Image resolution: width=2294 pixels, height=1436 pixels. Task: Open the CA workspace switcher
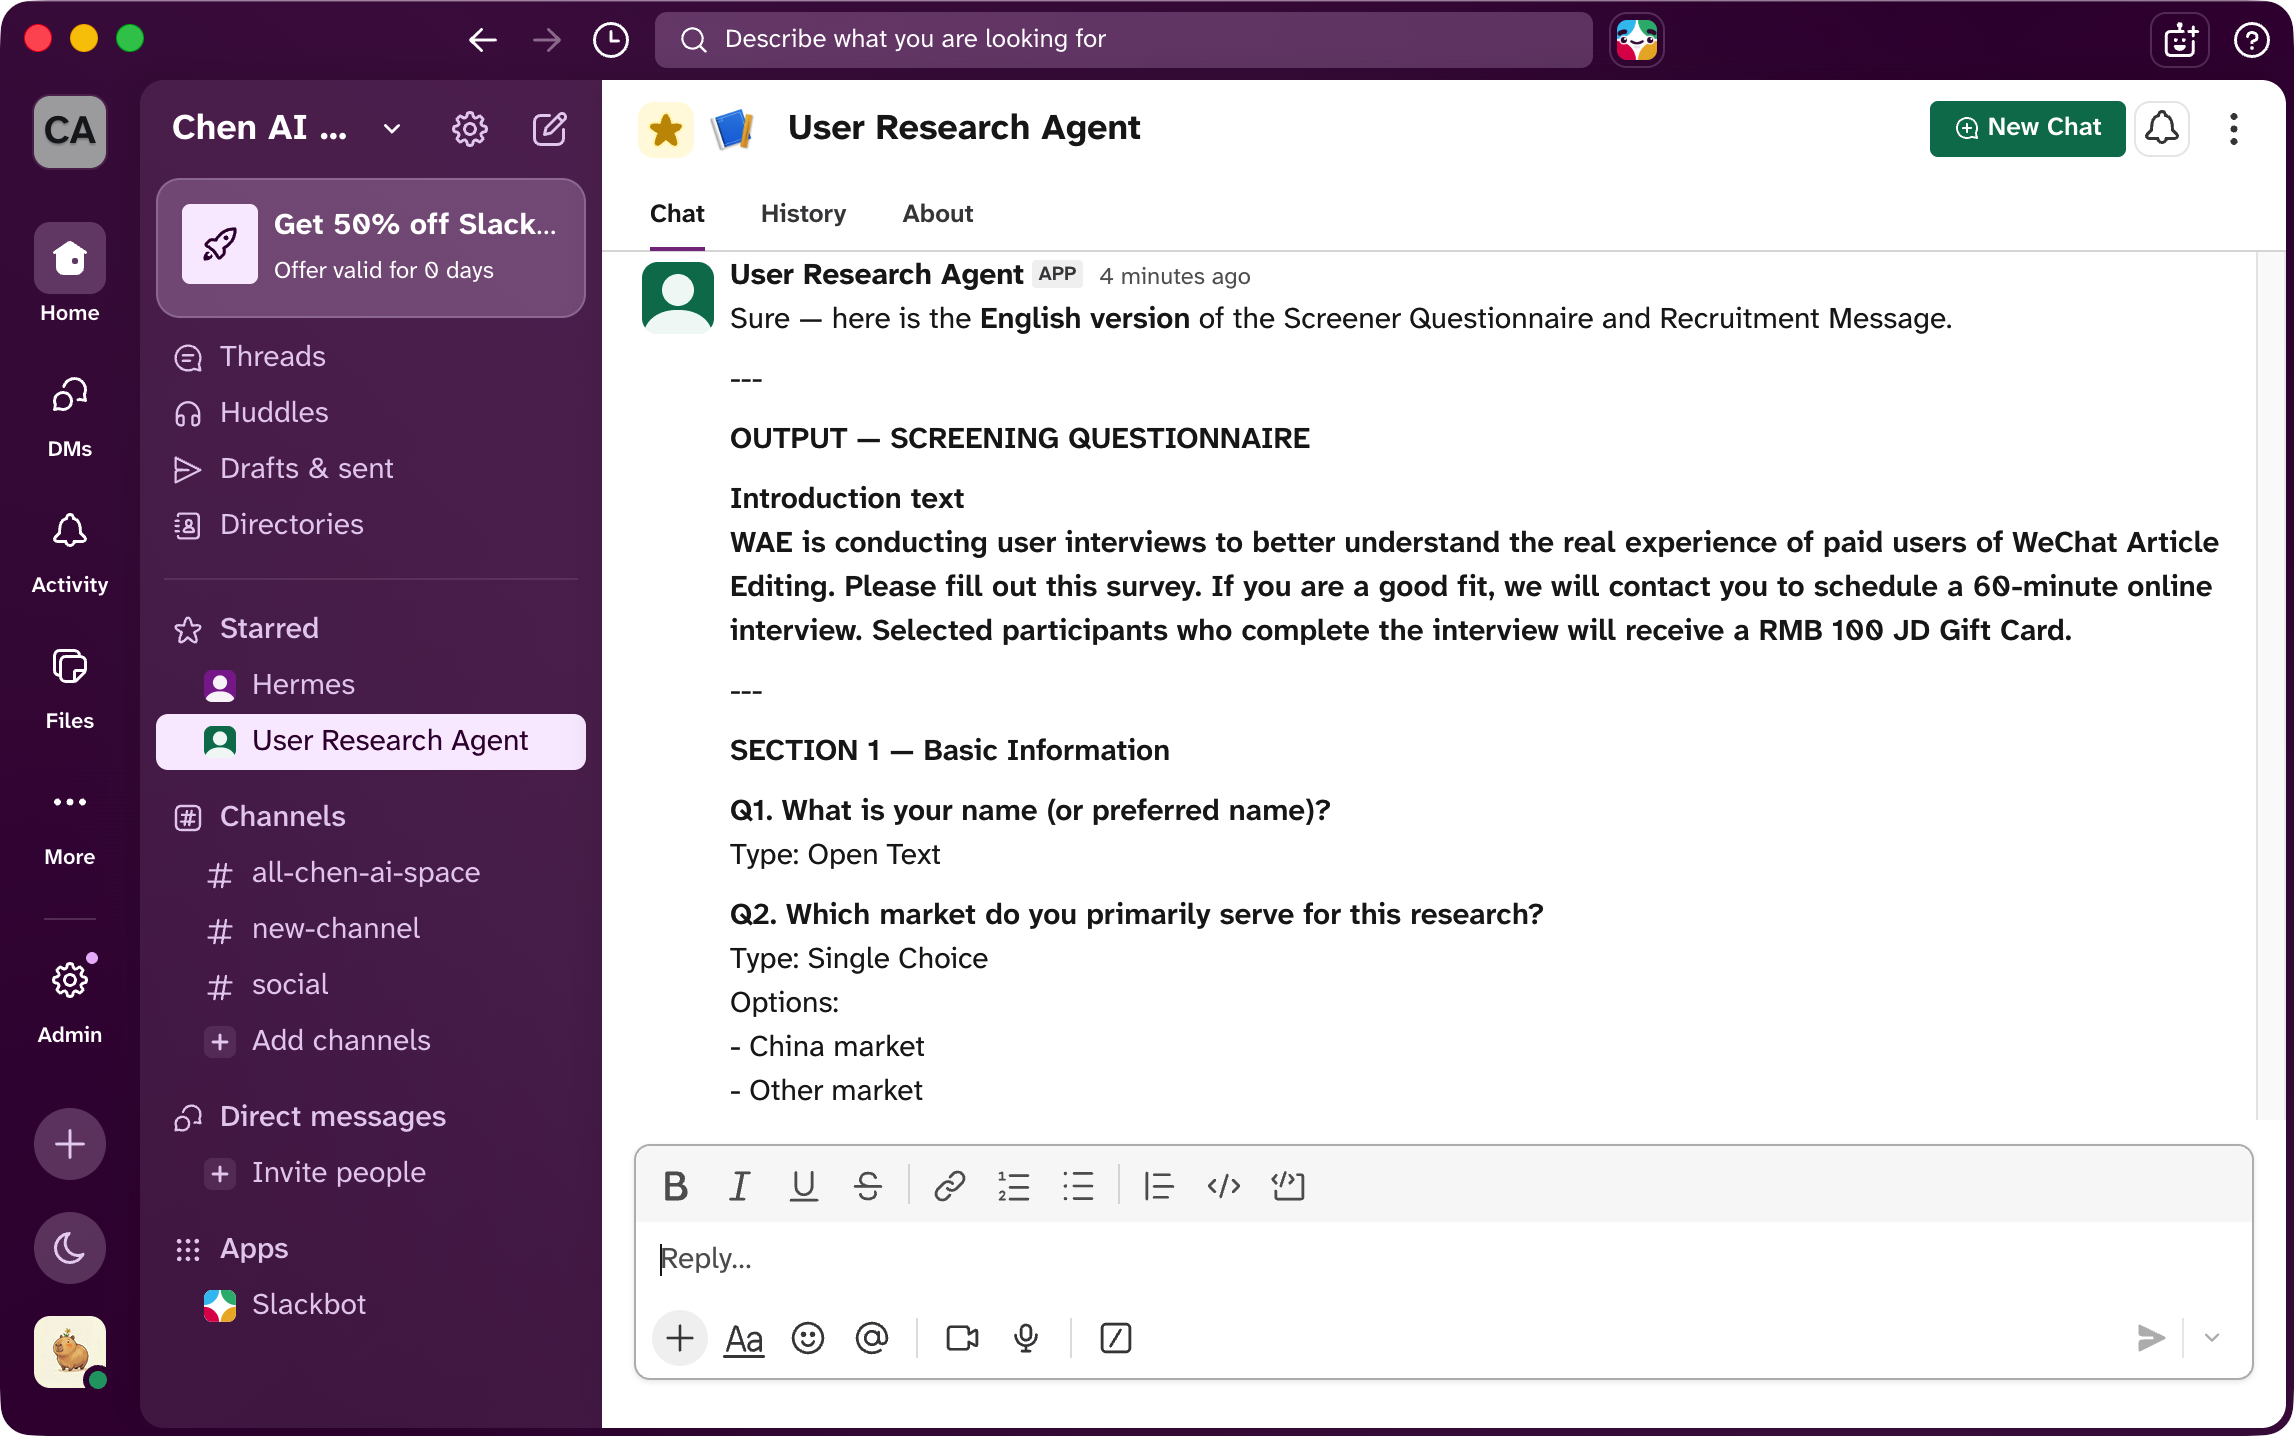[x=70, y=131]
